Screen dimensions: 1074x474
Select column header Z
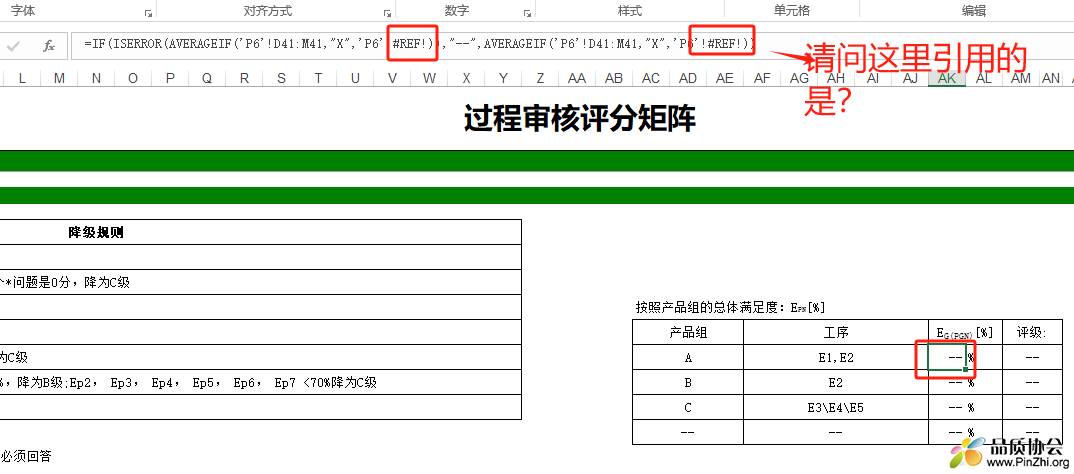(x=540, y=78)
